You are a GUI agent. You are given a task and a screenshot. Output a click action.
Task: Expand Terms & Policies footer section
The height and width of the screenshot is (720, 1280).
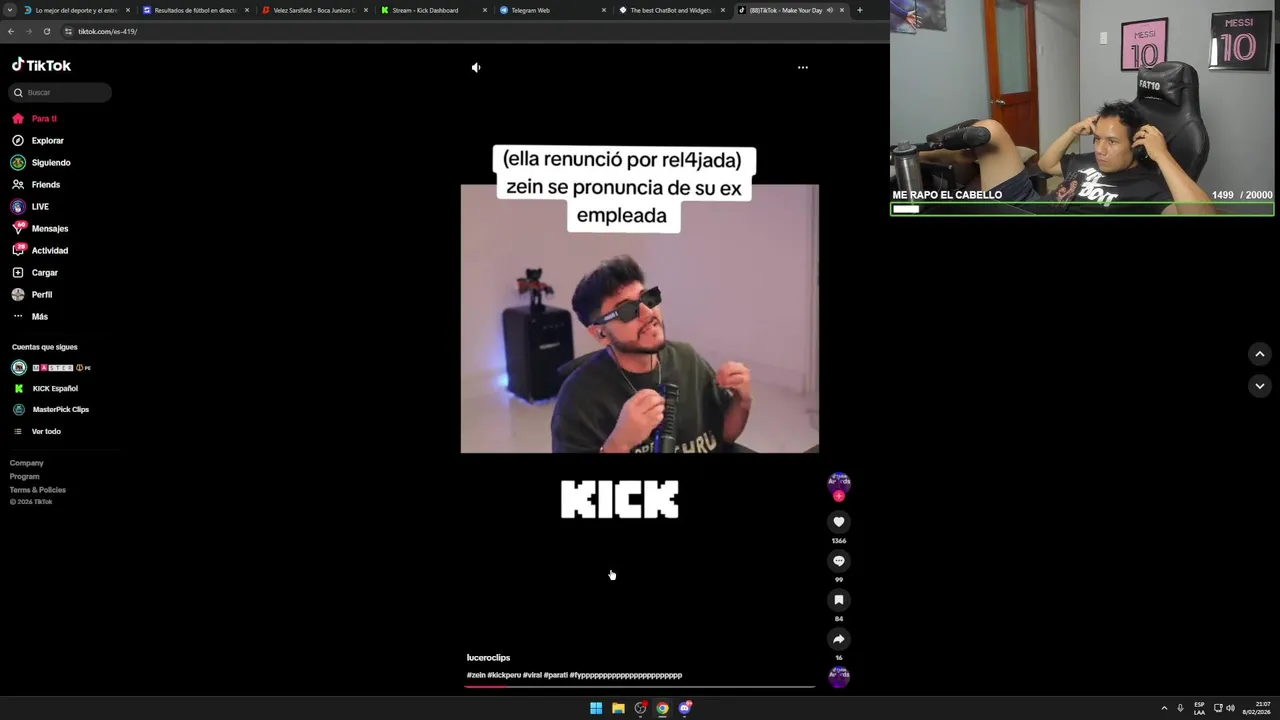click(x=38, y=490)
